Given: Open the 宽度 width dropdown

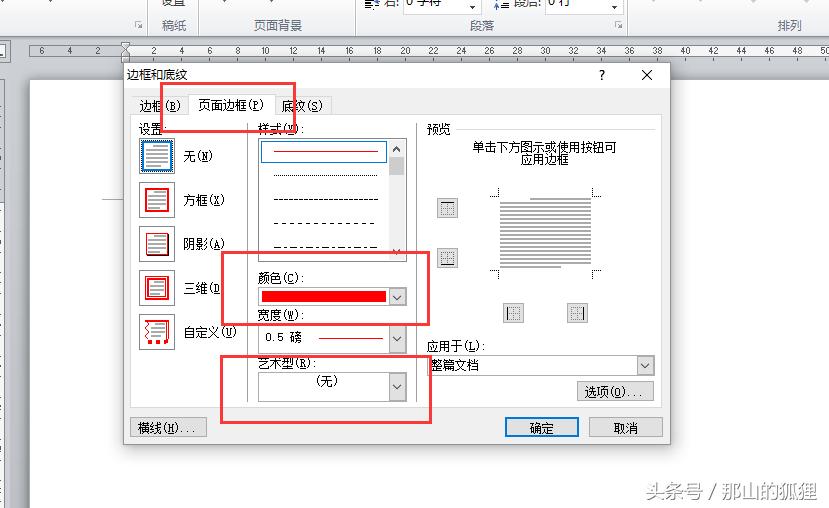Looking at the screenshot, I should pyautogui.click(x=397, y=338).
